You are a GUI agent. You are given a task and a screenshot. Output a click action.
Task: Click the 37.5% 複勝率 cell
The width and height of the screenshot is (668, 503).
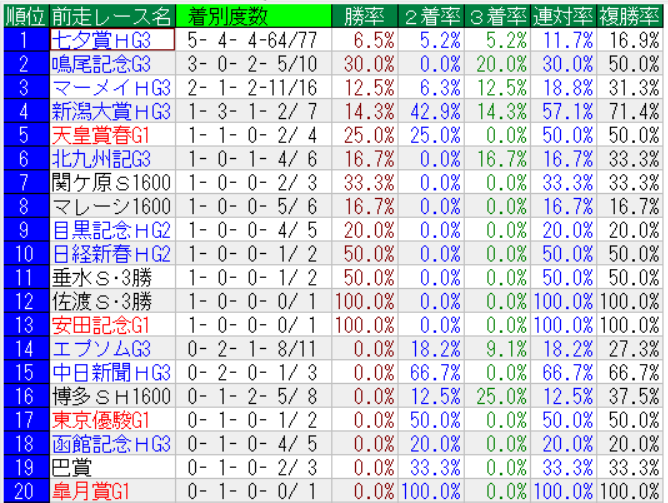pos(630,397)
